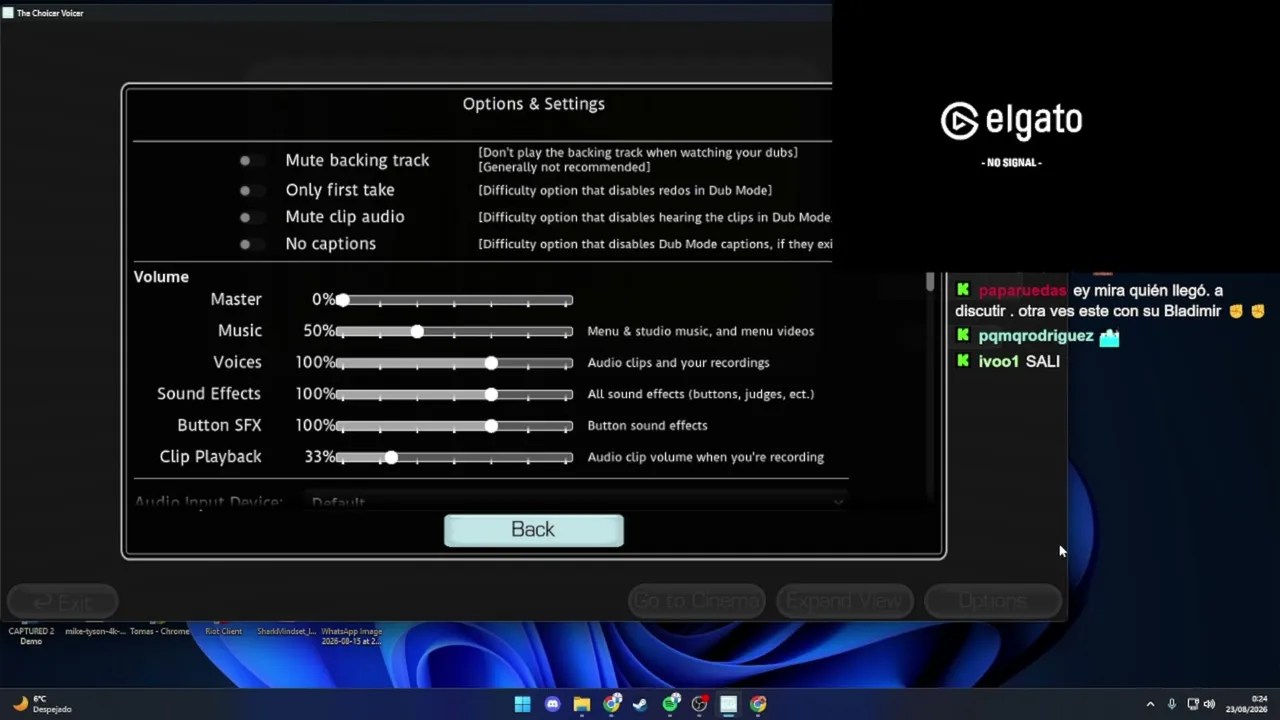1280x720 pixels.
Task: Open File Explorer from the taskbar
Action: 581,704
